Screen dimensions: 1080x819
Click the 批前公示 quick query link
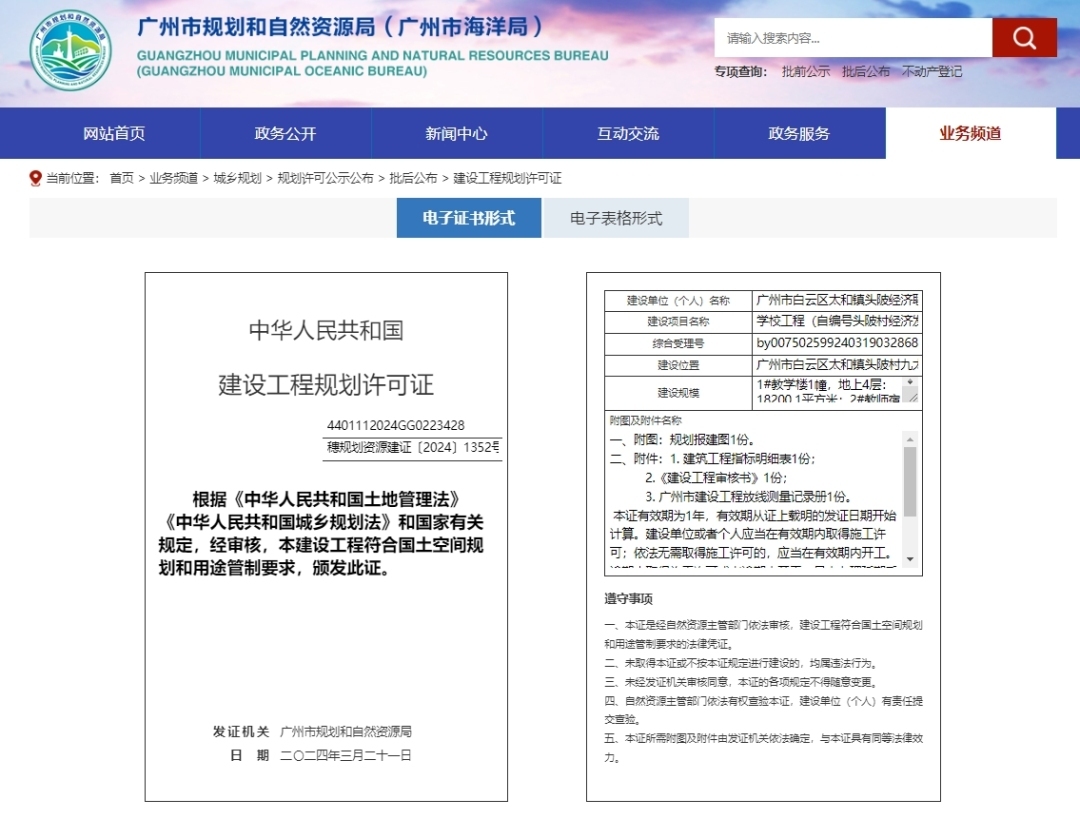(x=805, y=71)
